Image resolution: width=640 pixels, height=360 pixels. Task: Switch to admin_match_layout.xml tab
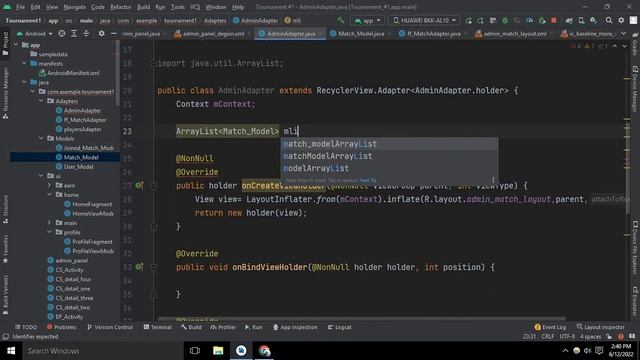(x=515, y=33)
